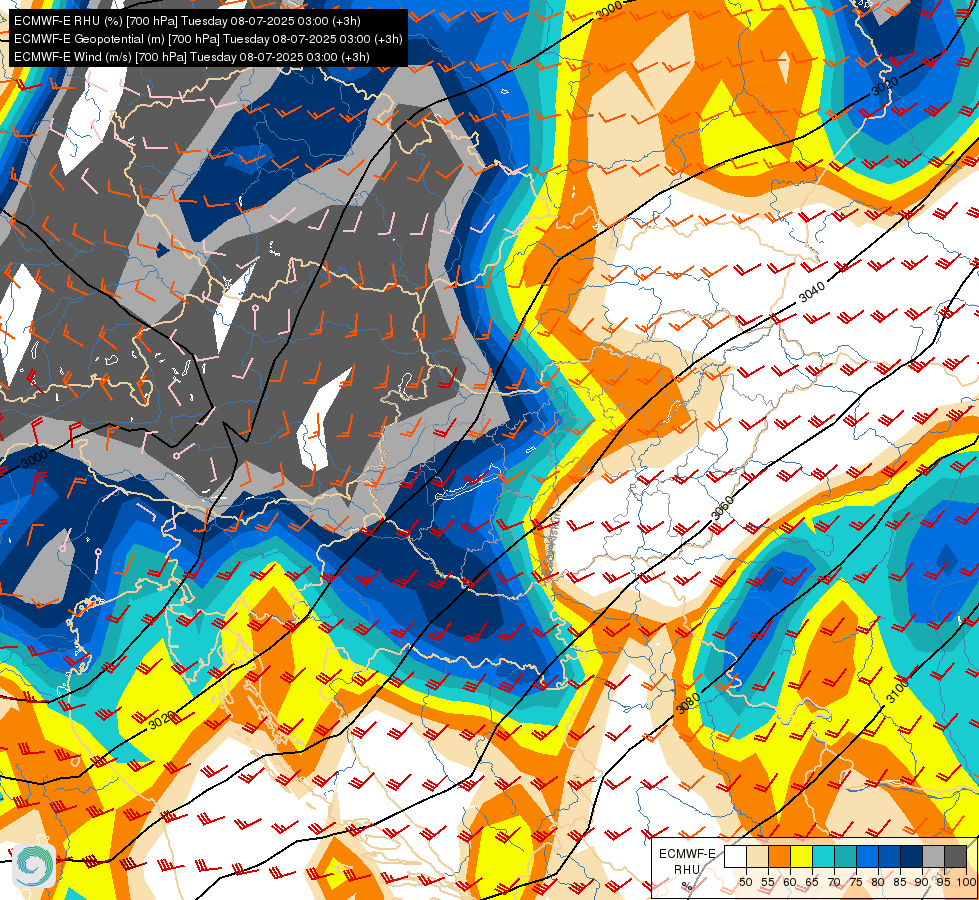Click the legend value 55
979x900 pixels.
(768, 882)
